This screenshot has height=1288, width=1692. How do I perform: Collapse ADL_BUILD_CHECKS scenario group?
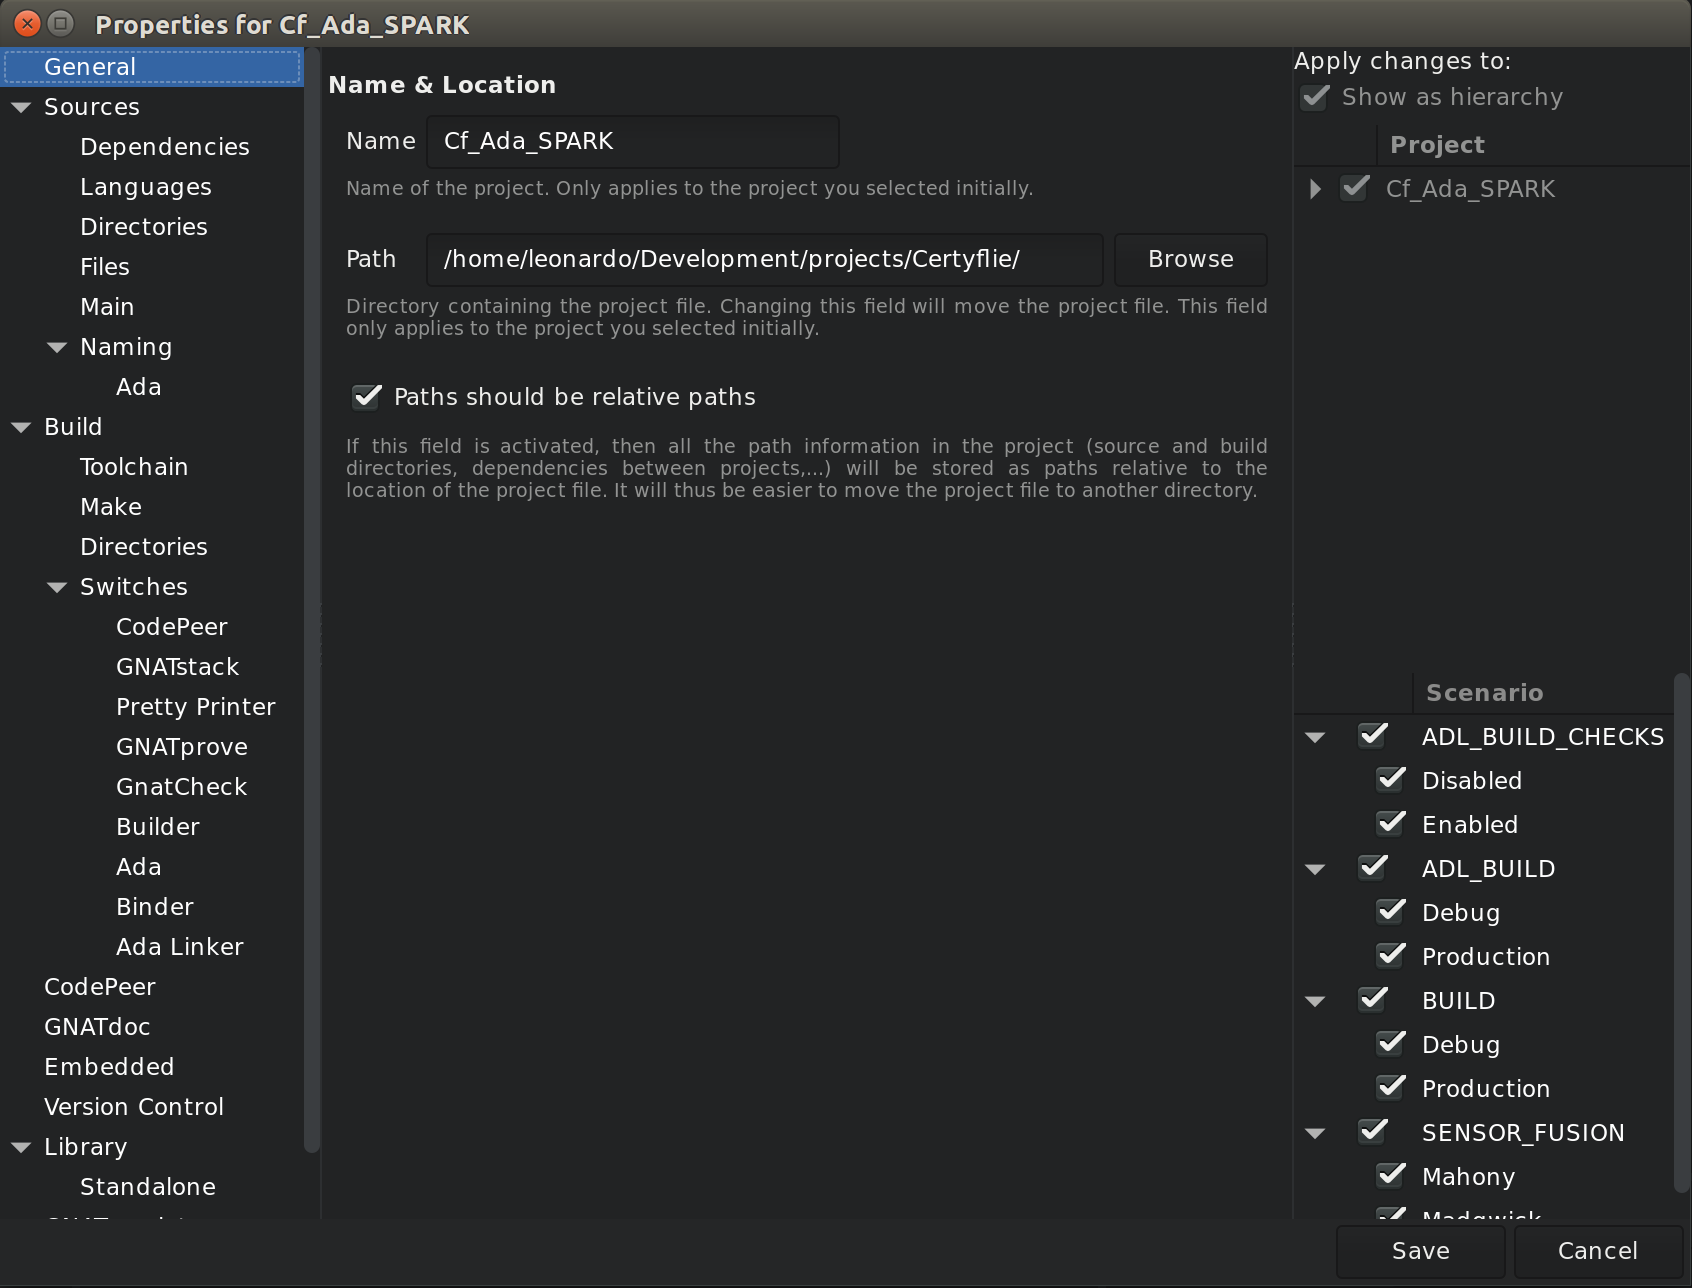point(1315,737)
